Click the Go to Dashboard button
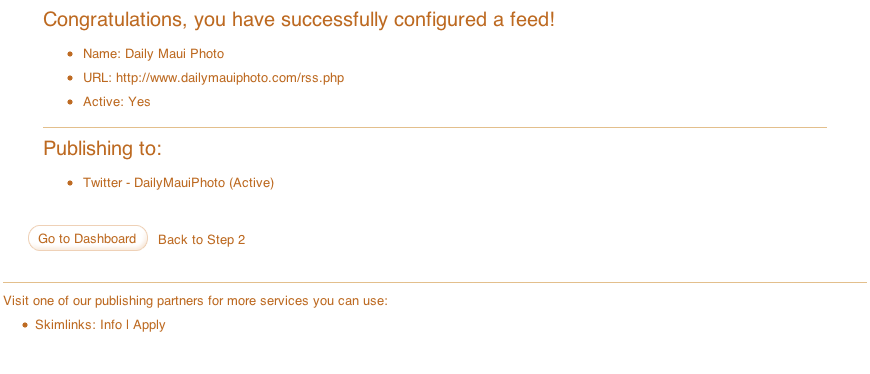 (88, 238)
